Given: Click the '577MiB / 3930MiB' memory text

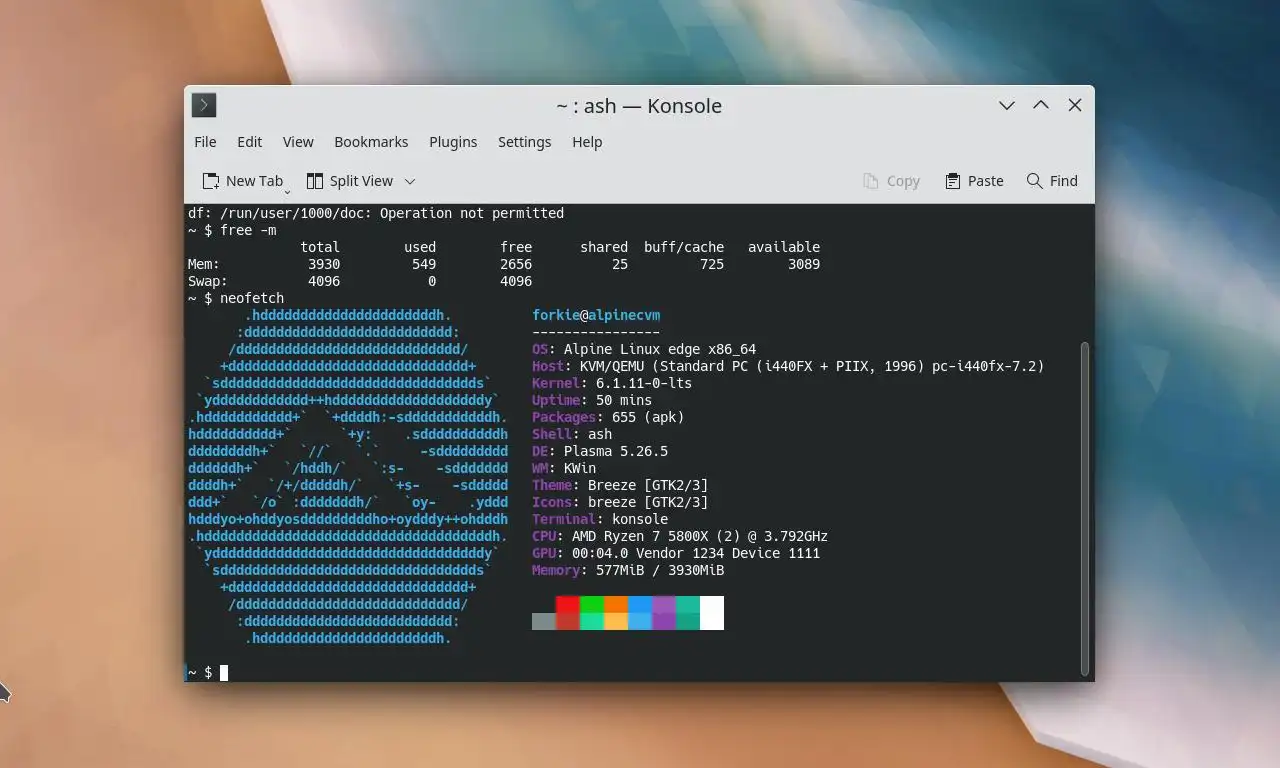Looking at the screenshot, I should 660,570.
